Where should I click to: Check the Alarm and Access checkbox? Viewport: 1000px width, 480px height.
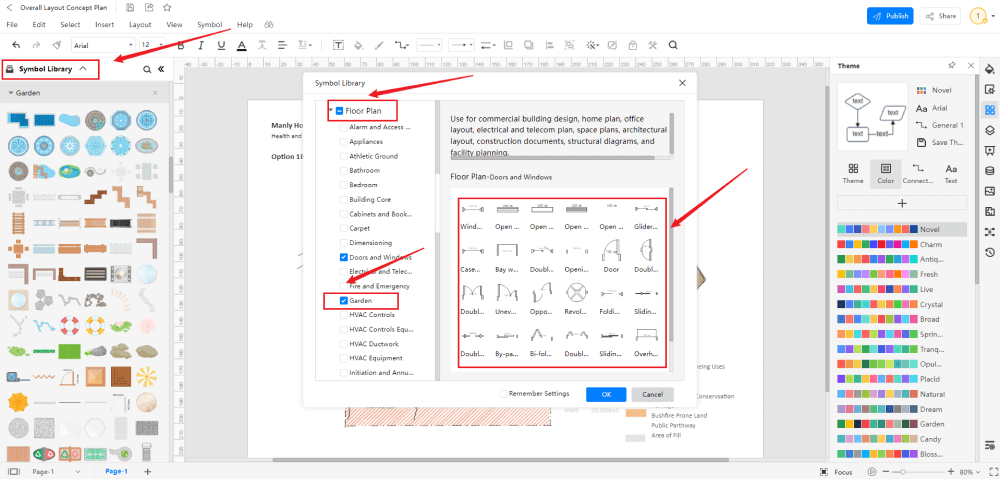344,127
